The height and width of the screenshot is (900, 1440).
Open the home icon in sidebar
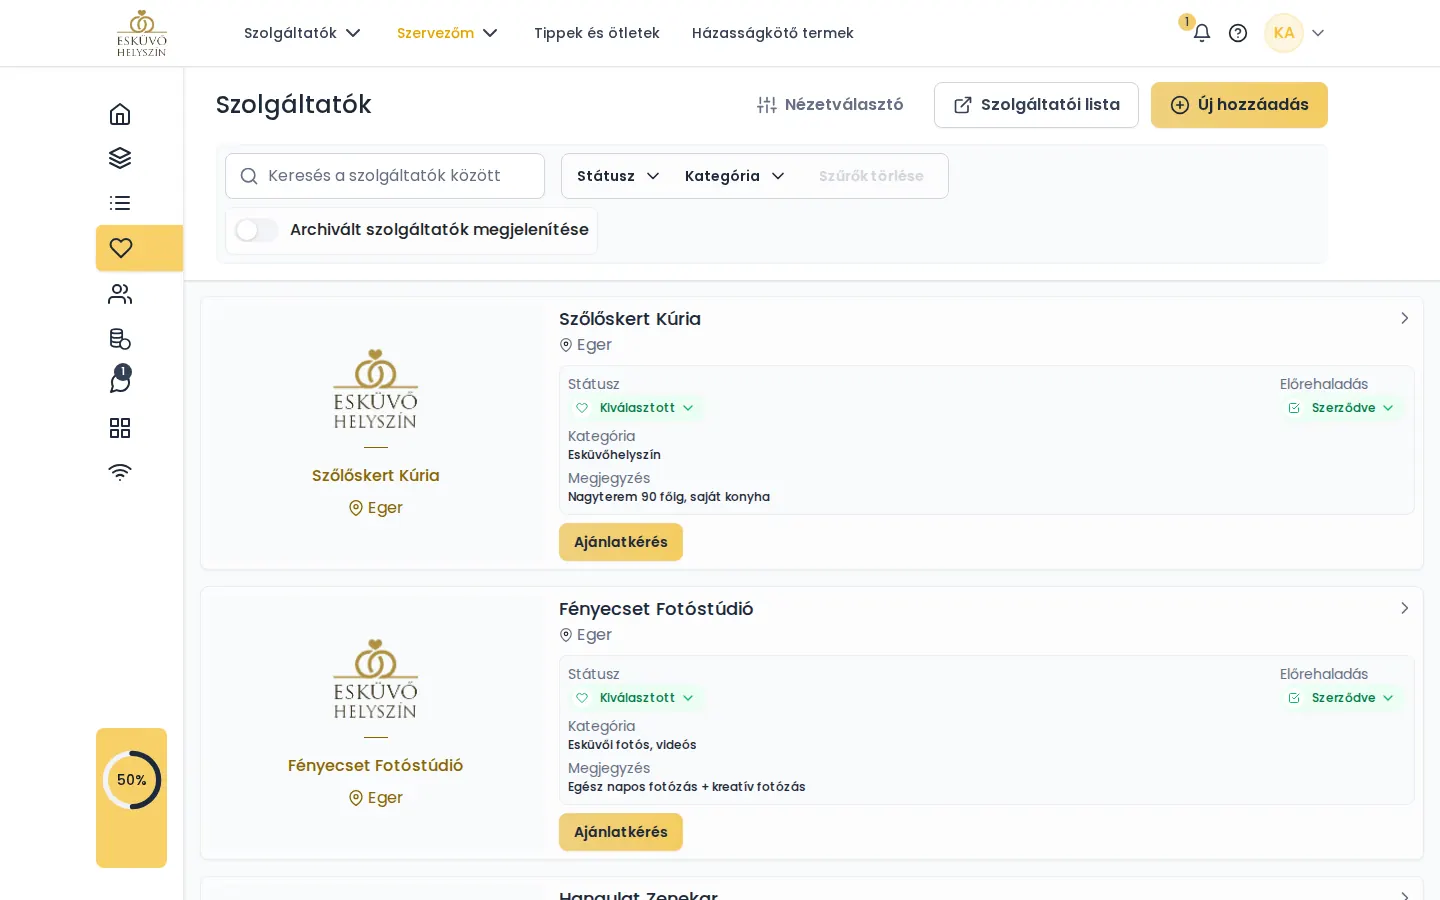pos(120,114)
